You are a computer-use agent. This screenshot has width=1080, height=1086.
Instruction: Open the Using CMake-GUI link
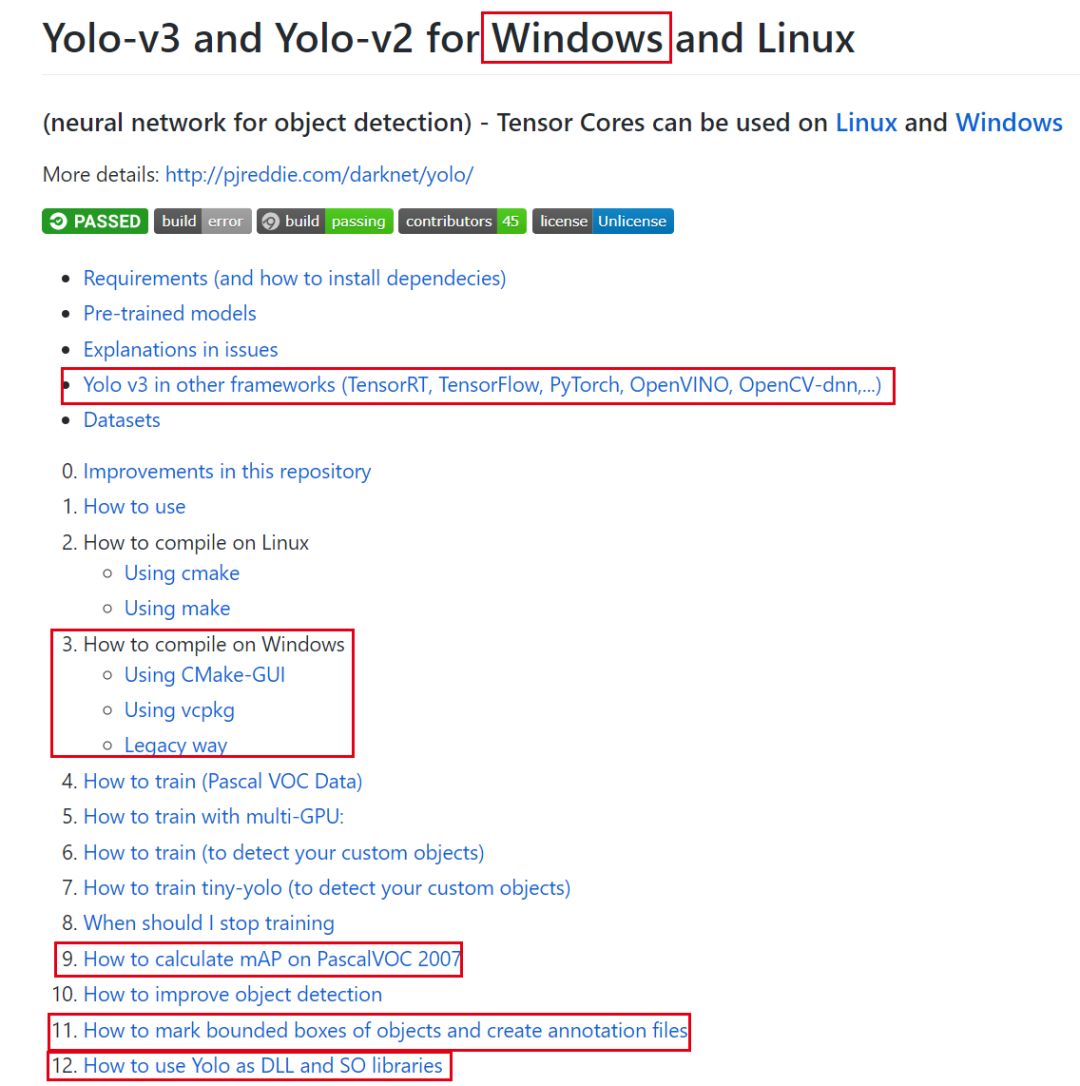coord(204,675)
